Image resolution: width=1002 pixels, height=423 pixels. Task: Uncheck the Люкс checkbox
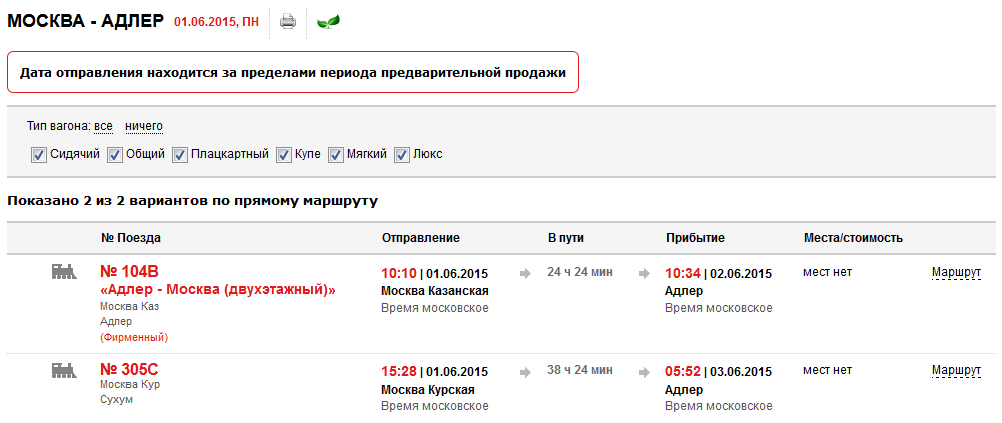click(x=402, y=155)
